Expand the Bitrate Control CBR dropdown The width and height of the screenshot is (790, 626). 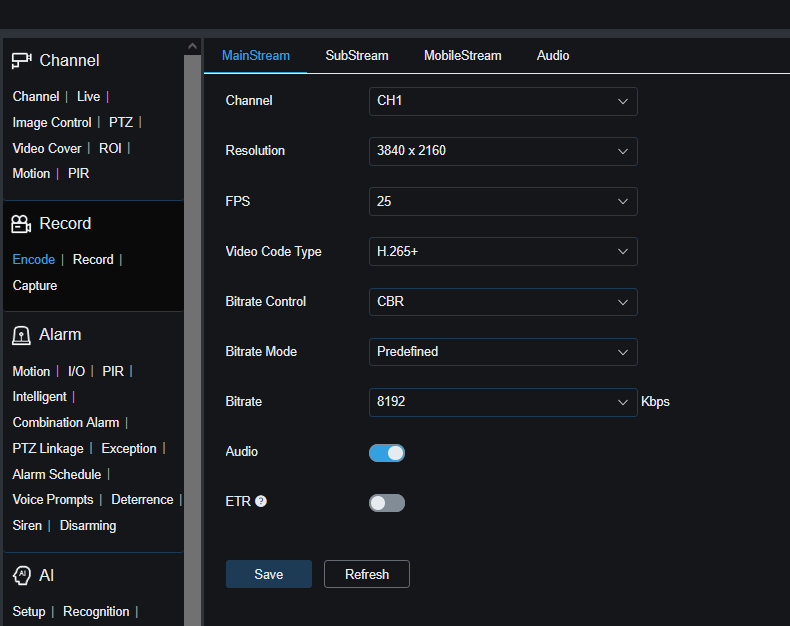click(x=502, y=301)
